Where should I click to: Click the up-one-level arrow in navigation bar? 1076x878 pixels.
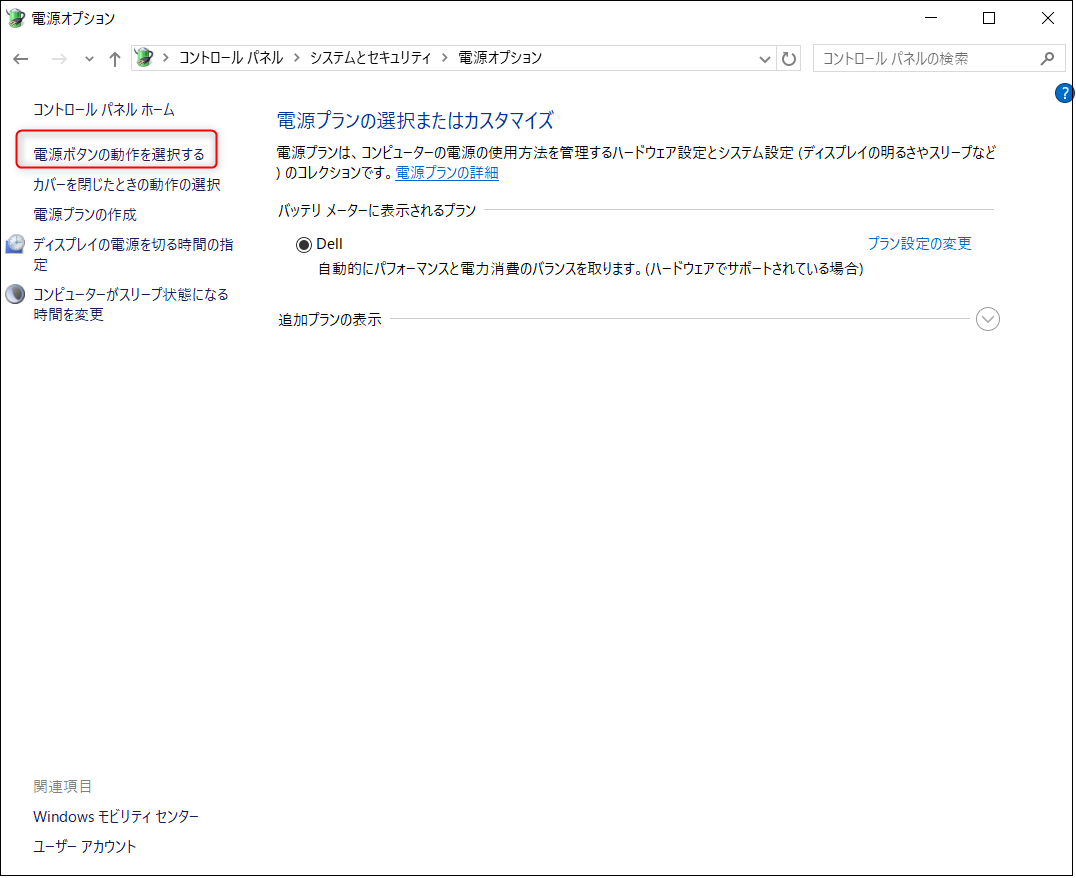point(114,58)
